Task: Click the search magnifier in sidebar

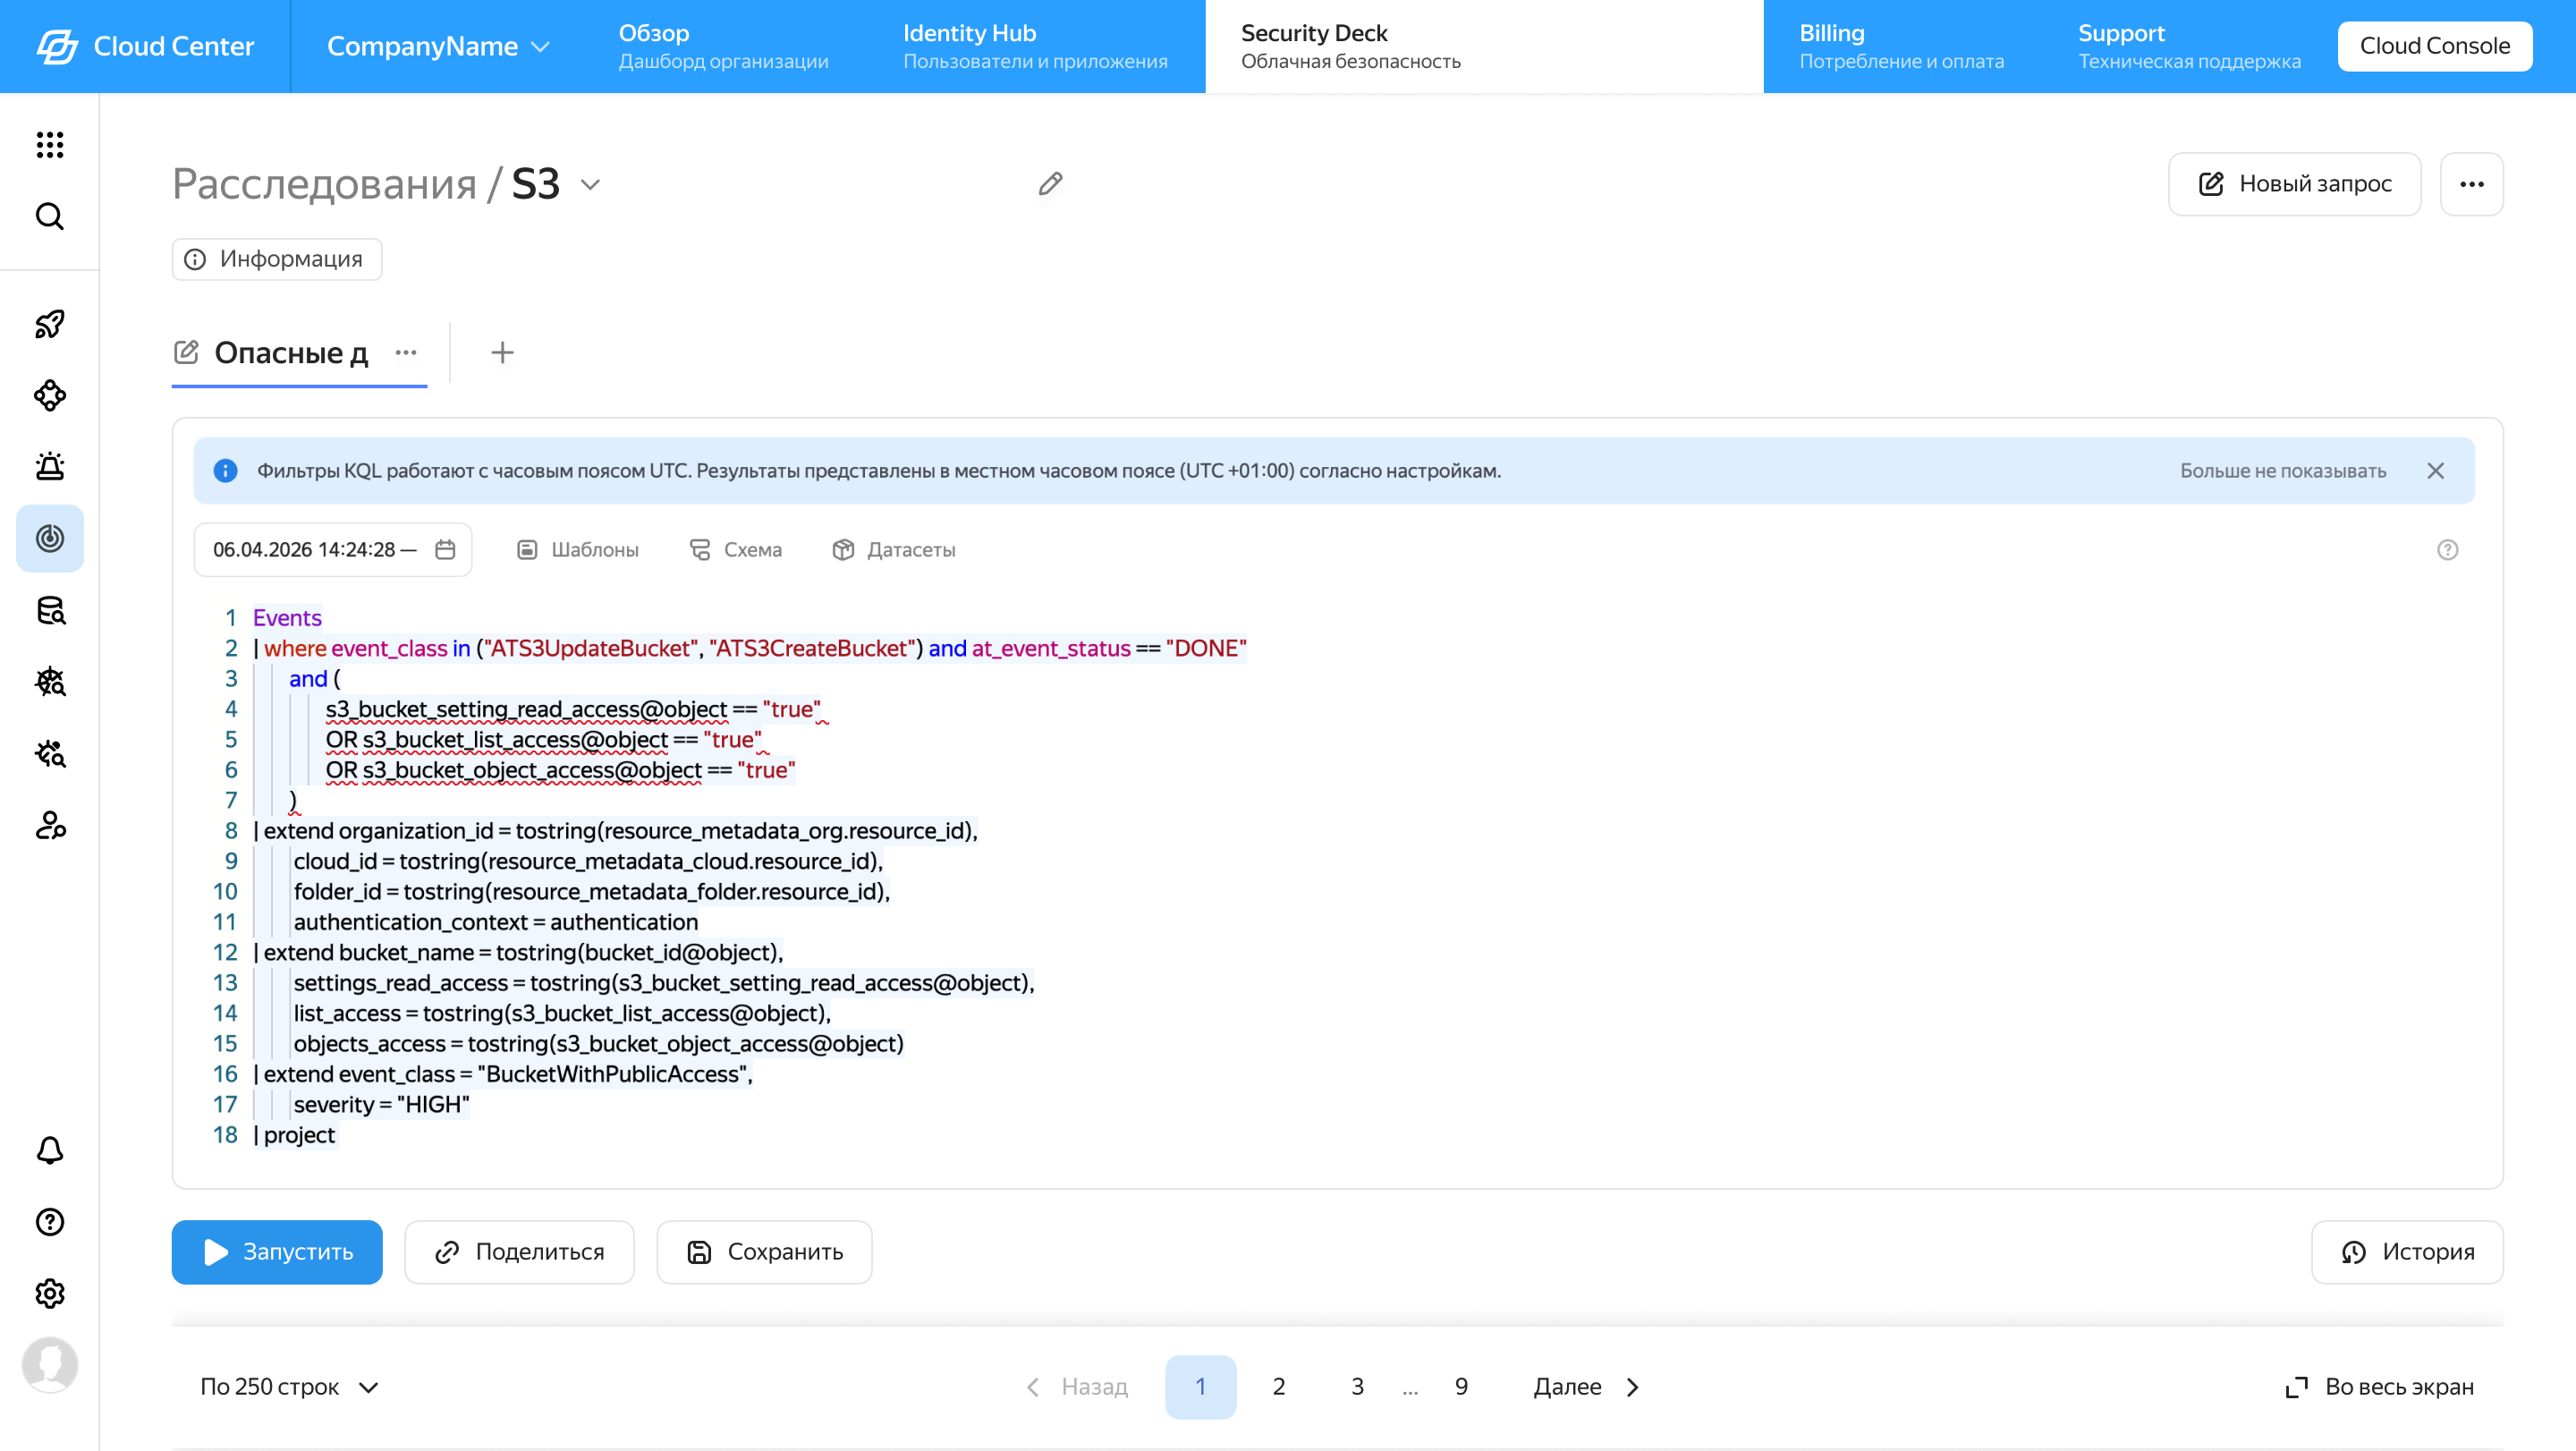Action: [x=50, y=216]
